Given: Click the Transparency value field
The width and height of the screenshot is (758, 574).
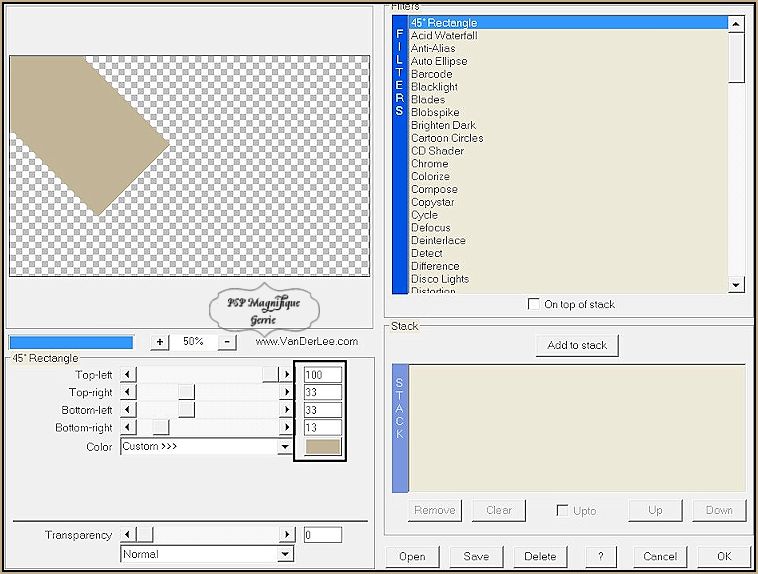Looking at the screenshot, I should pos(322,535).
